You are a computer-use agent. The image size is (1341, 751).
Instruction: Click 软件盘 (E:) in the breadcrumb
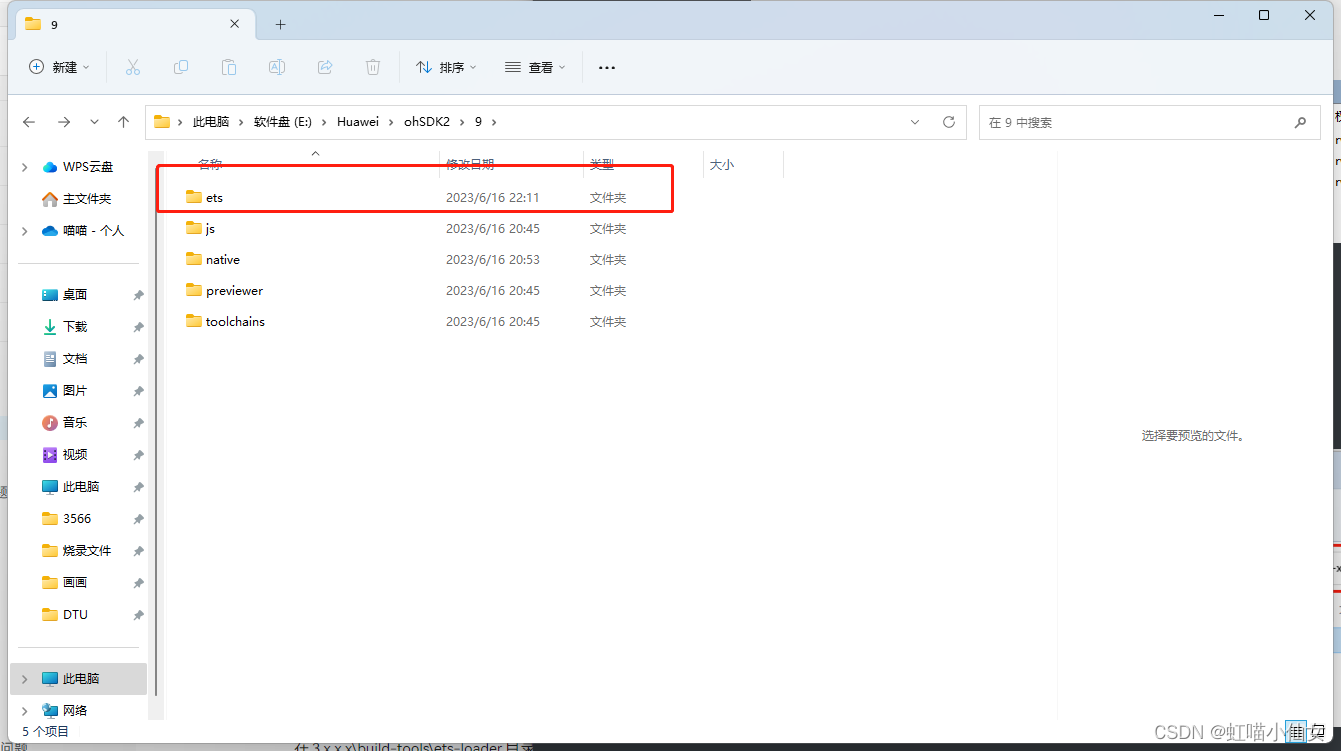[283, 122]
